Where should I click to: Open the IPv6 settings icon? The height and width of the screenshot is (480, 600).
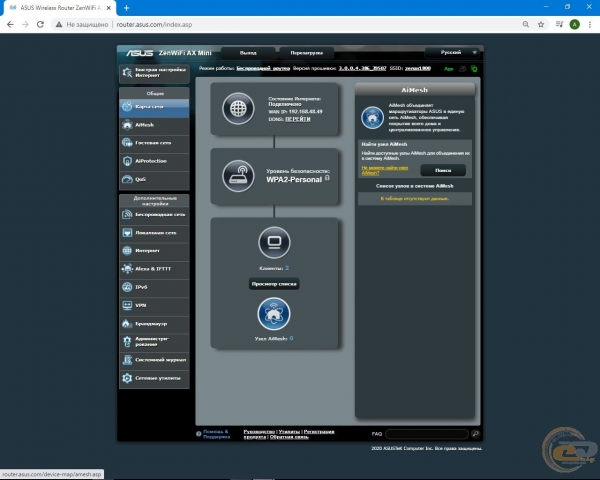[127, 287]
